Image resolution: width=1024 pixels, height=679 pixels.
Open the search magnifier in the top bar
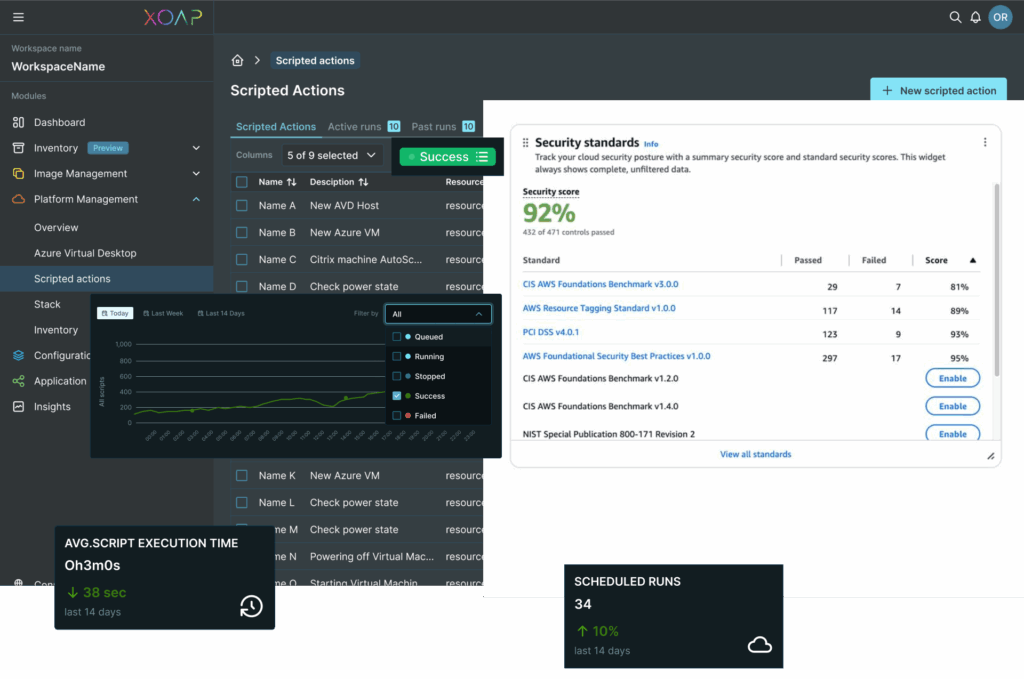point(957,17)
